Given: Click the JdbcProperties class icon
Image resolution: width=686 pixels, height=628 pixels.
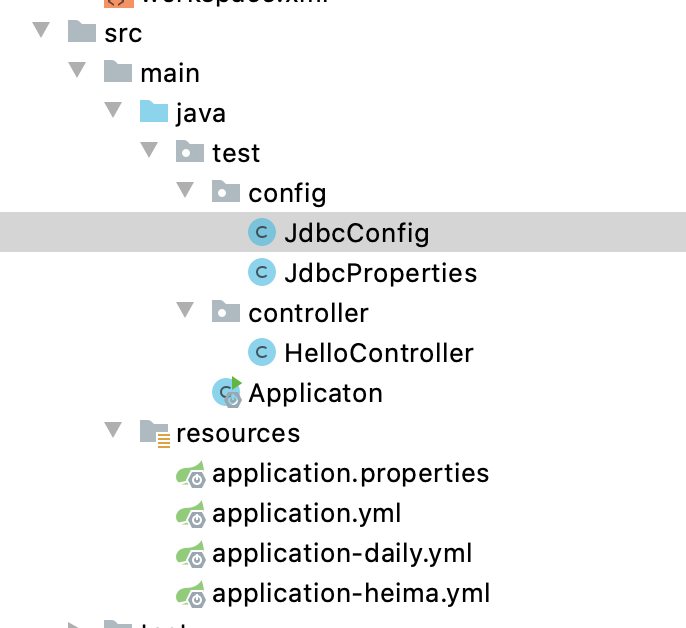Looking at the screenshot, I should click(262, 272).
